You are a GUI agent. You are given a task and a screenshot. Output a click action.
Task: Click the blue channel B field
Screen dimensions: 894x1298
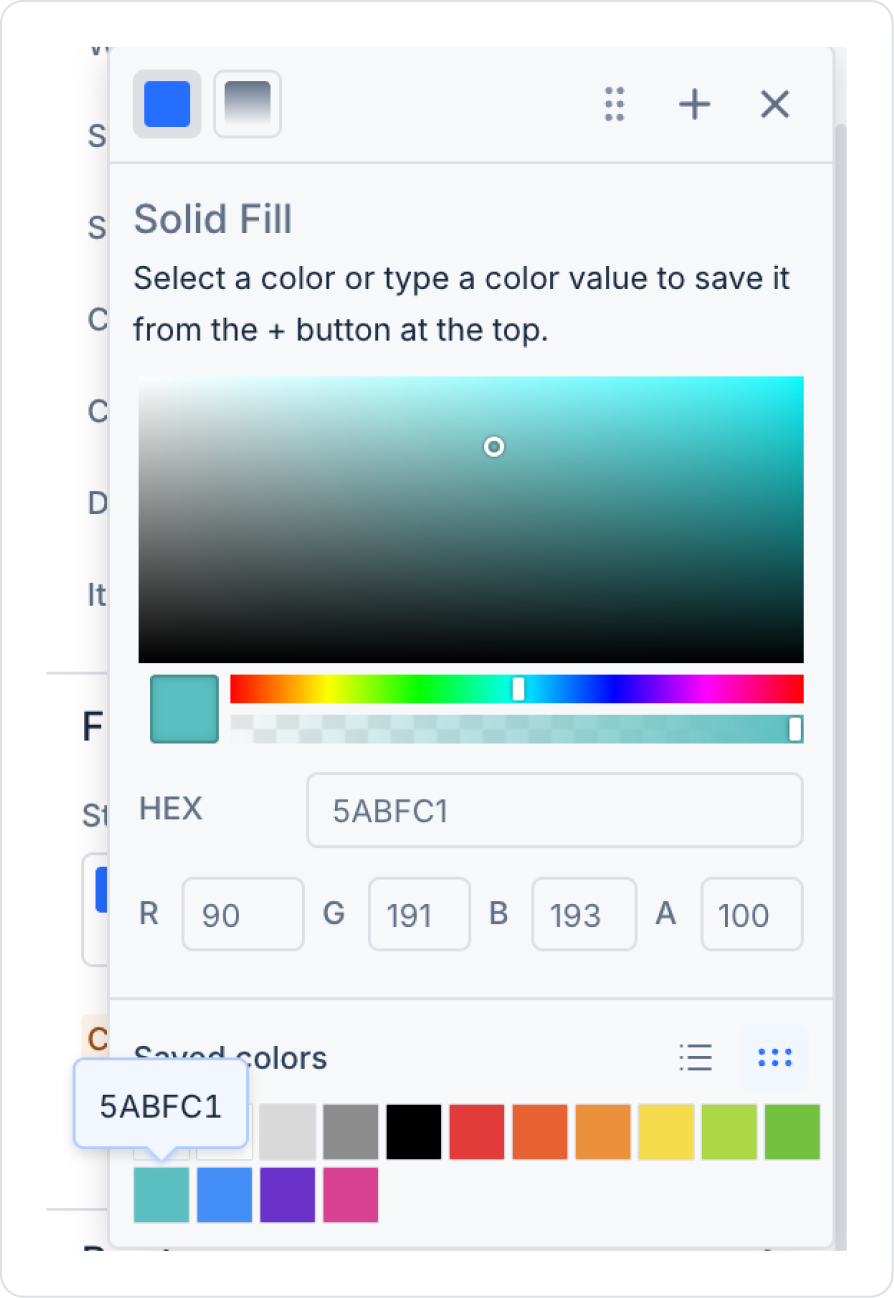click(583, 914)
